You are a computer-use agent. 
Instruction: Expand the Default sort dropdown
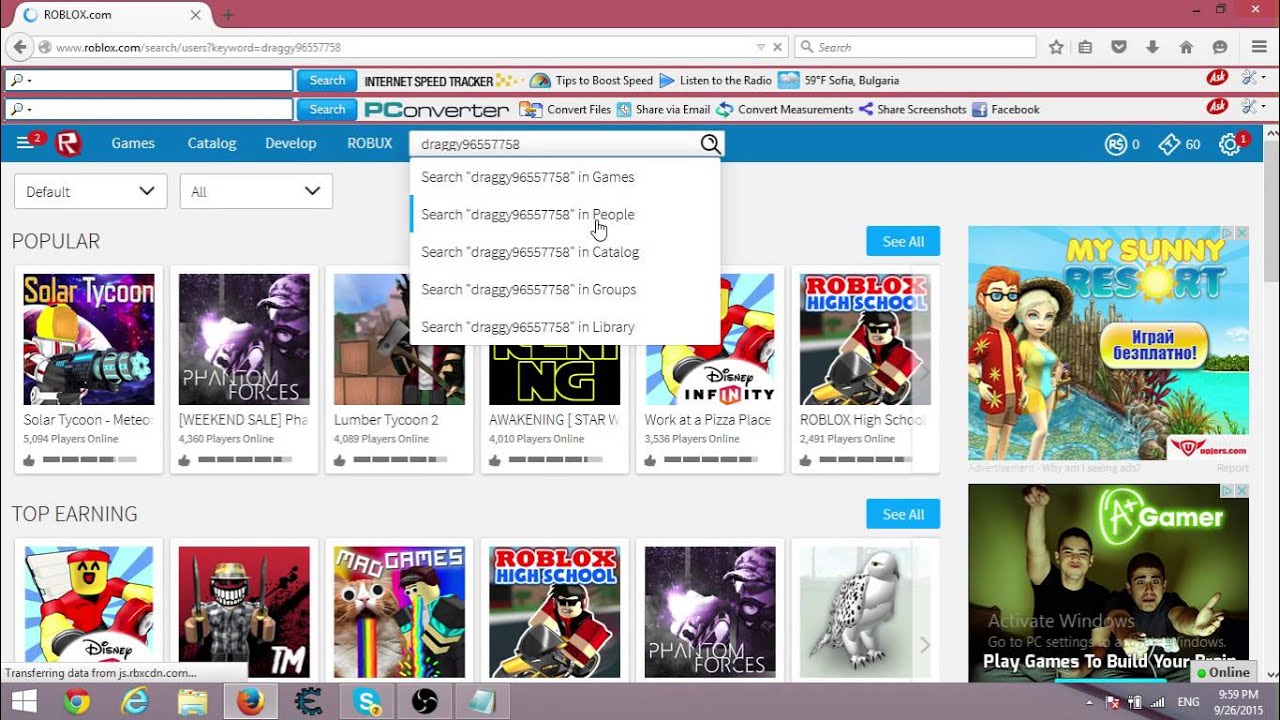(x=90, y=191)
